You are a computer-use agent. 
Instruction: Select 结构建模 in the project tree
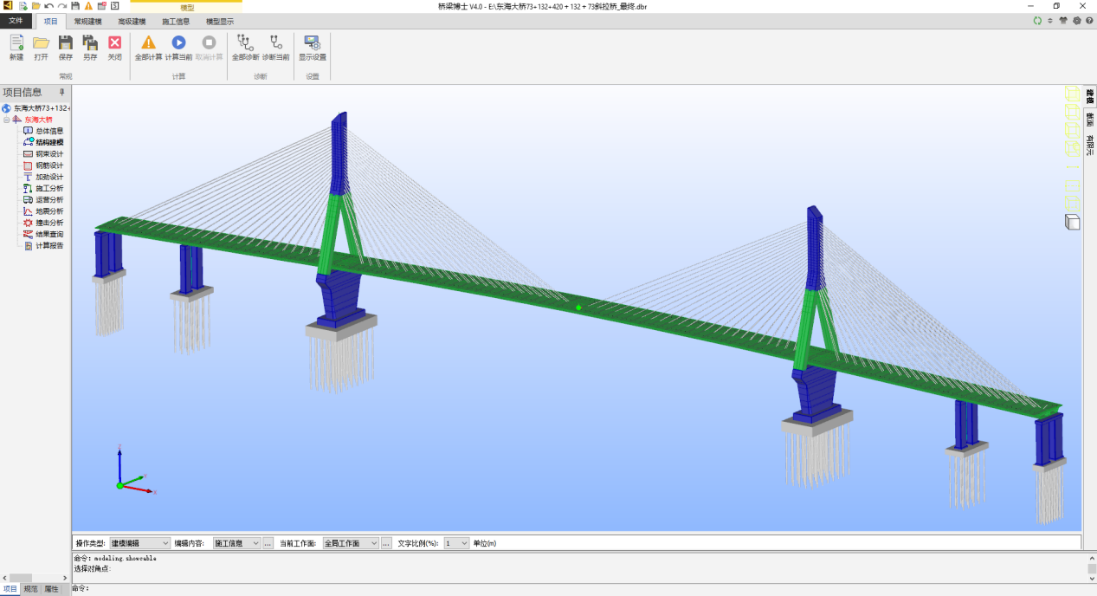click(49, 142)
